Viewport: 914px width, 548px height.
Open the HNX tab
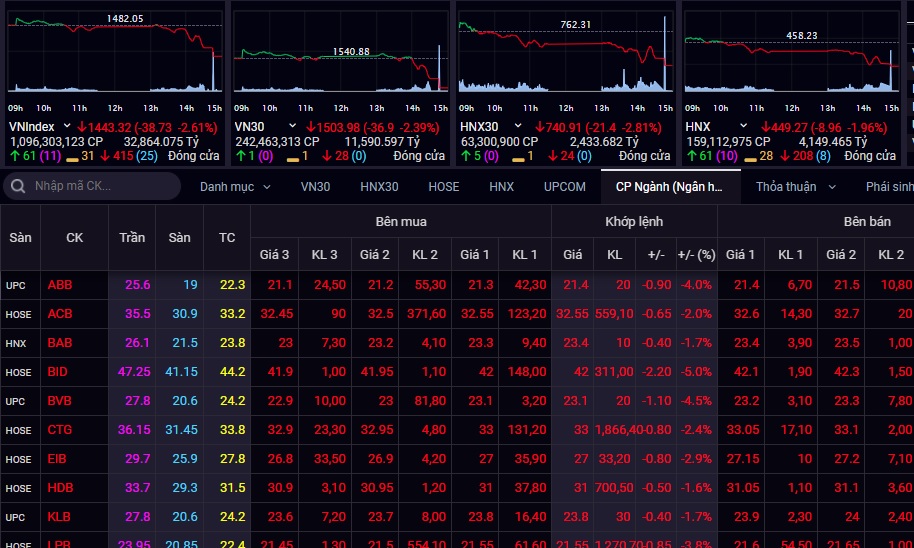point(501,187)
